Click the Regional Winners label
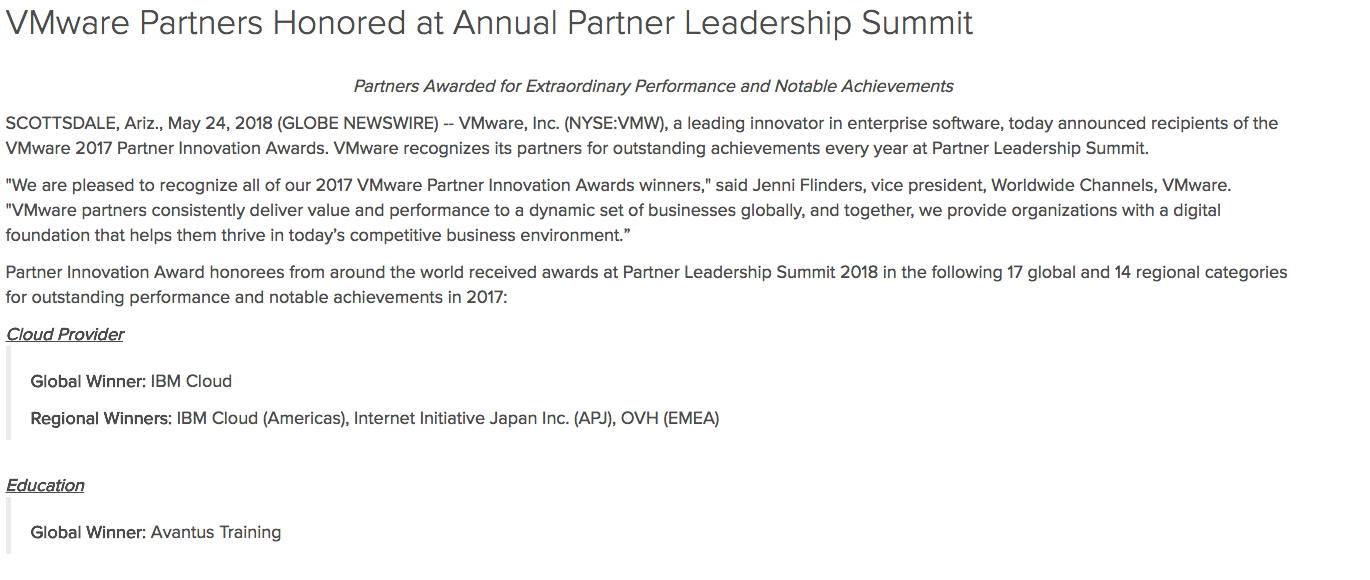This screenshot has width=1370, height=580. coord(101,418)
